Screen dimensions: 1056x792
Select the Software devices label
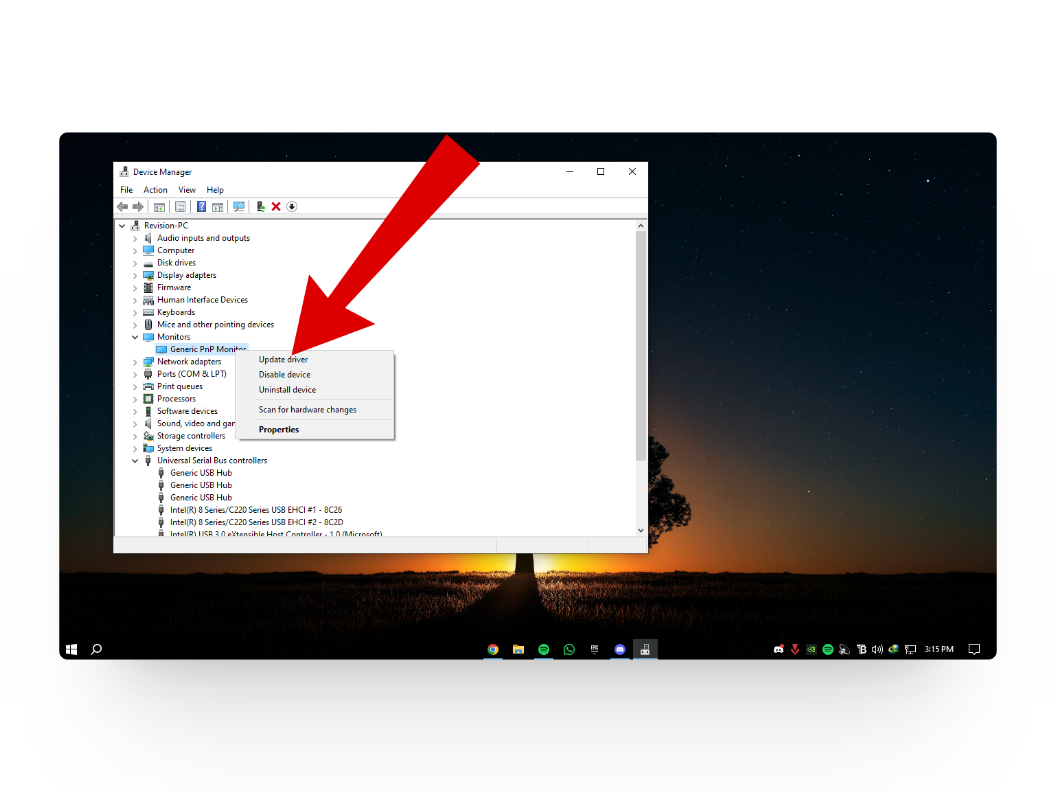point(187,411)
